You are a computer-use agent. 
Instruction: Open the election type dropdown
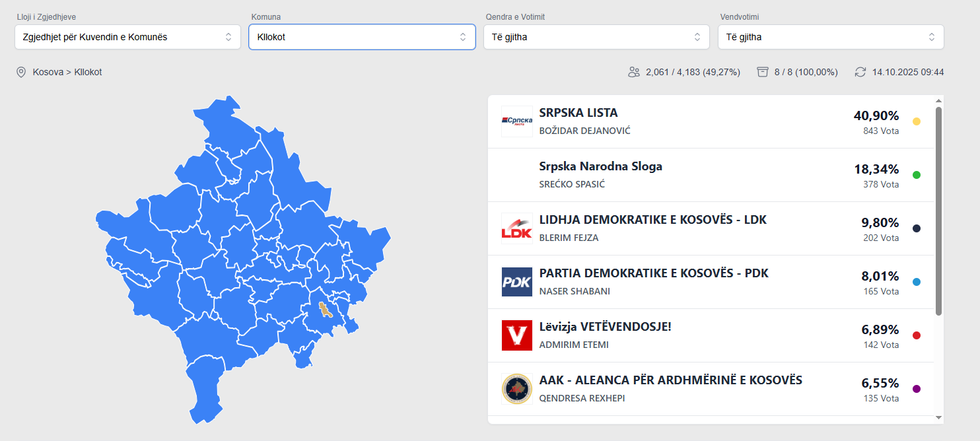tap(126, 37)
